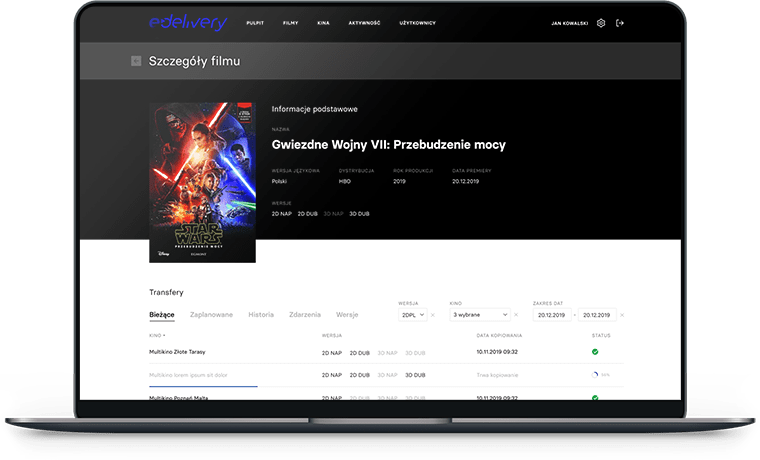
Task: Click 2D DUB in Złote Tarasy row
Action: point(360,353)
